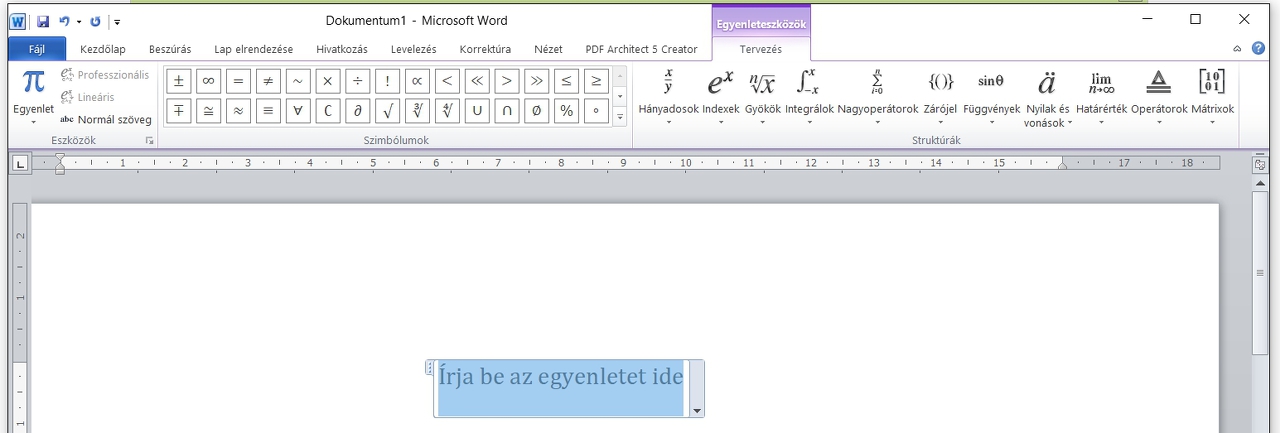Insert the complement symbol
Image resolution: width=1280 pixels, height=433 pixels.
tap(328, 111)
